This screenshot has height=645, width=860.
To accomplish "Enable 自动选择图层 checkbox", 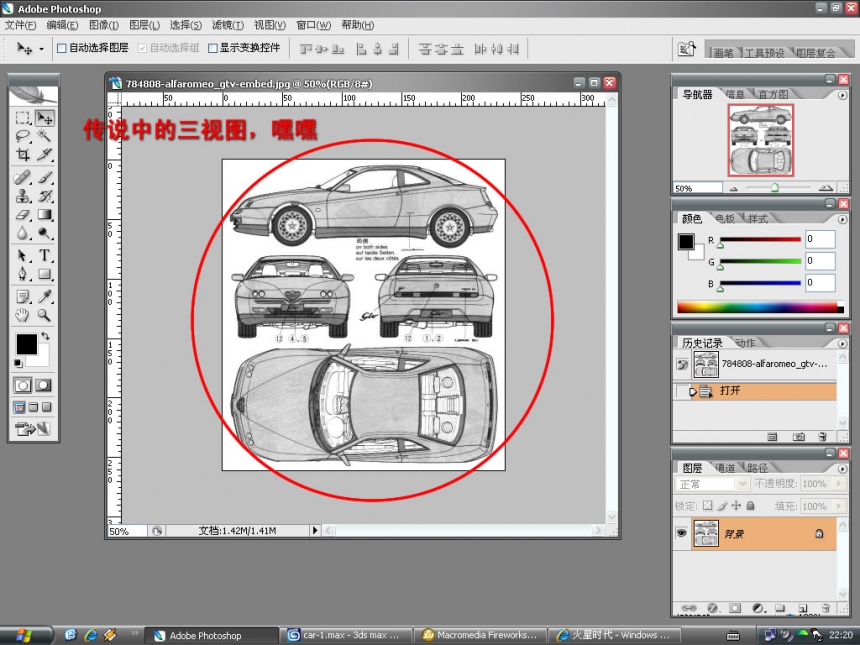I will 62,48.
